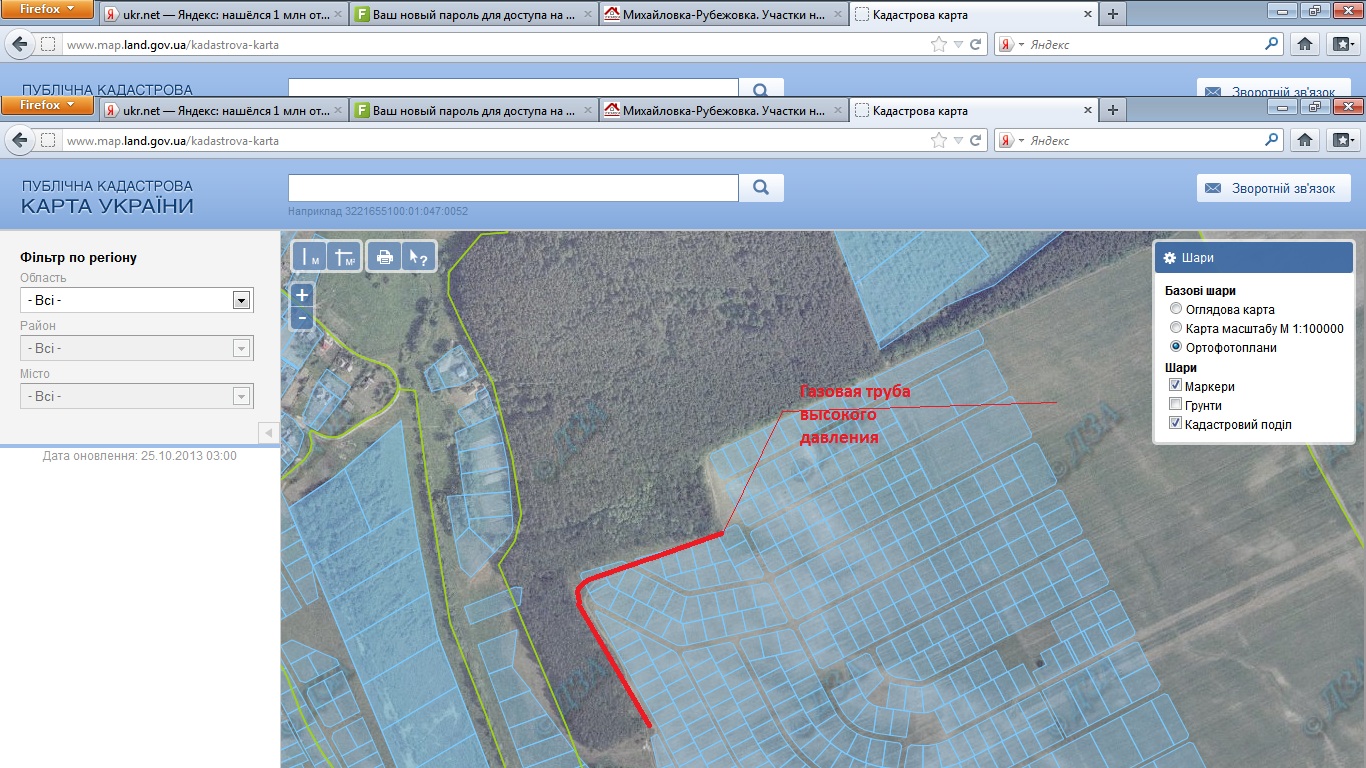Viewport: 1366px width, 768px height.
Task: Choose the Ортофотоплани base layer option
Action: click(1176, 348)
